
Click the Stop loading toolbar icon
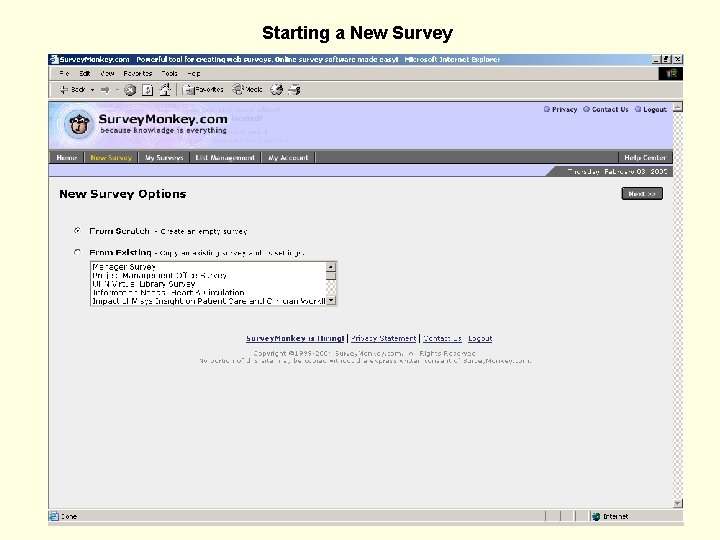[130, 90]
